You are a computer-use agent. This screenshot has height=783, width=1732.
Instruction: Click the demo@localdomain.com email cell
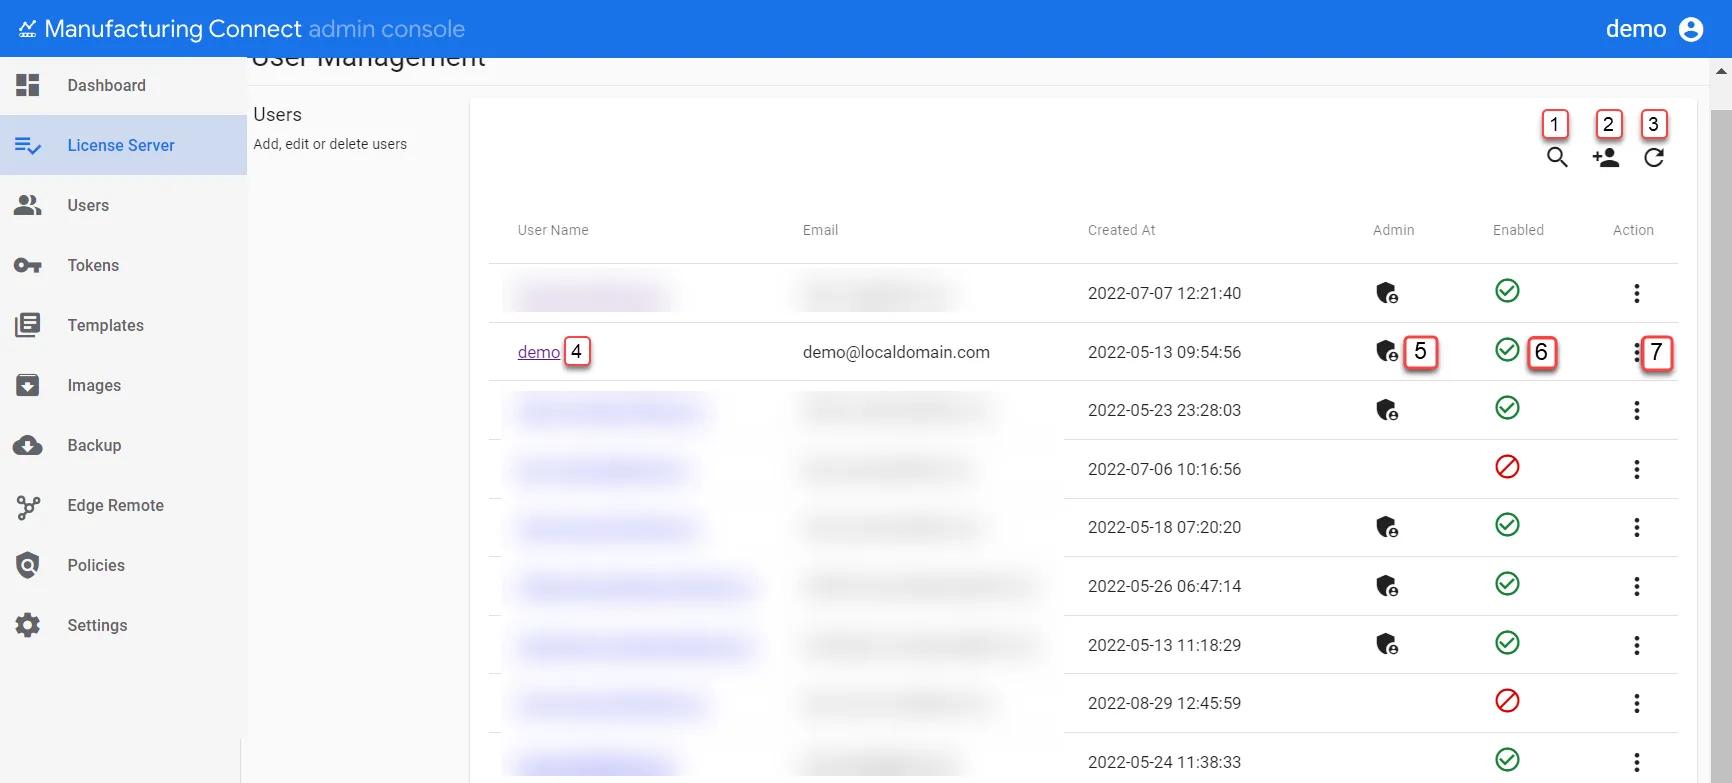click(896, 352)
